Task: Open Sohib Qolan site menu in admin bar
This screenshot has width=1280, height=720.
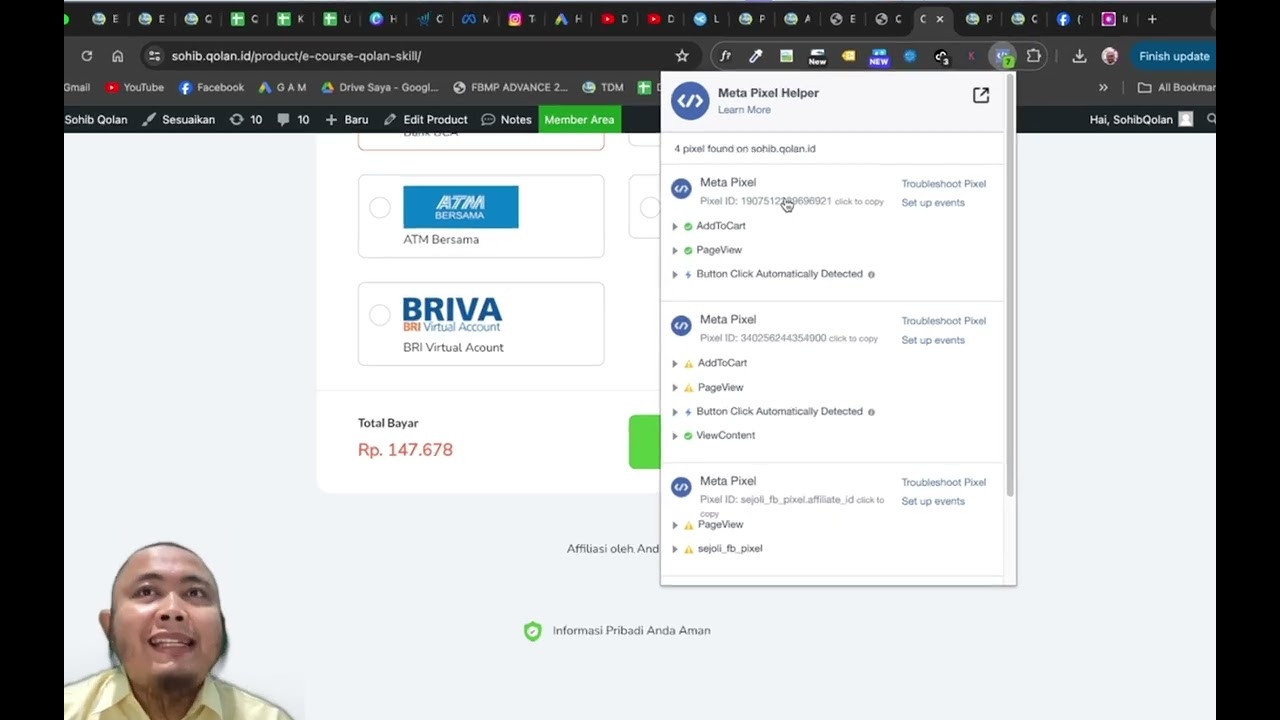Action: point(96,119)
